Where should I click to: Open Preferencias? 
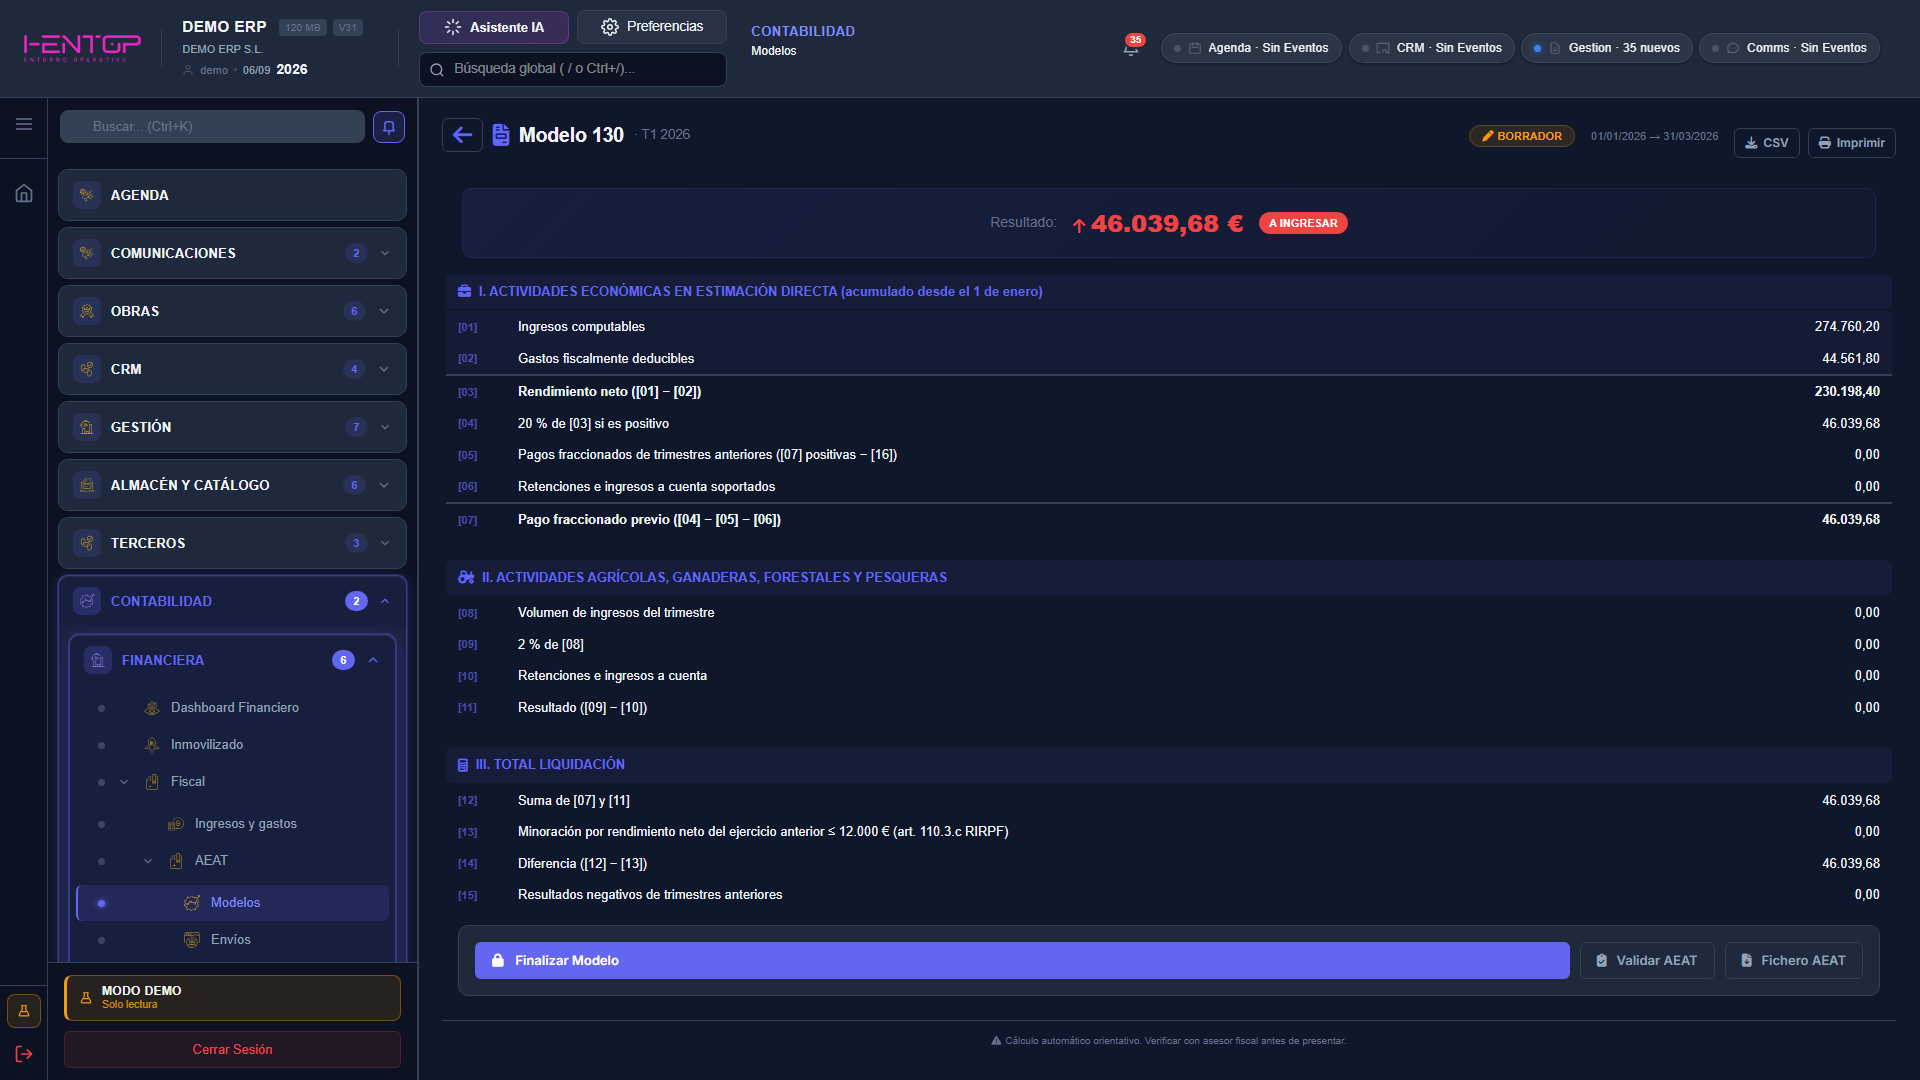(652, 27)
